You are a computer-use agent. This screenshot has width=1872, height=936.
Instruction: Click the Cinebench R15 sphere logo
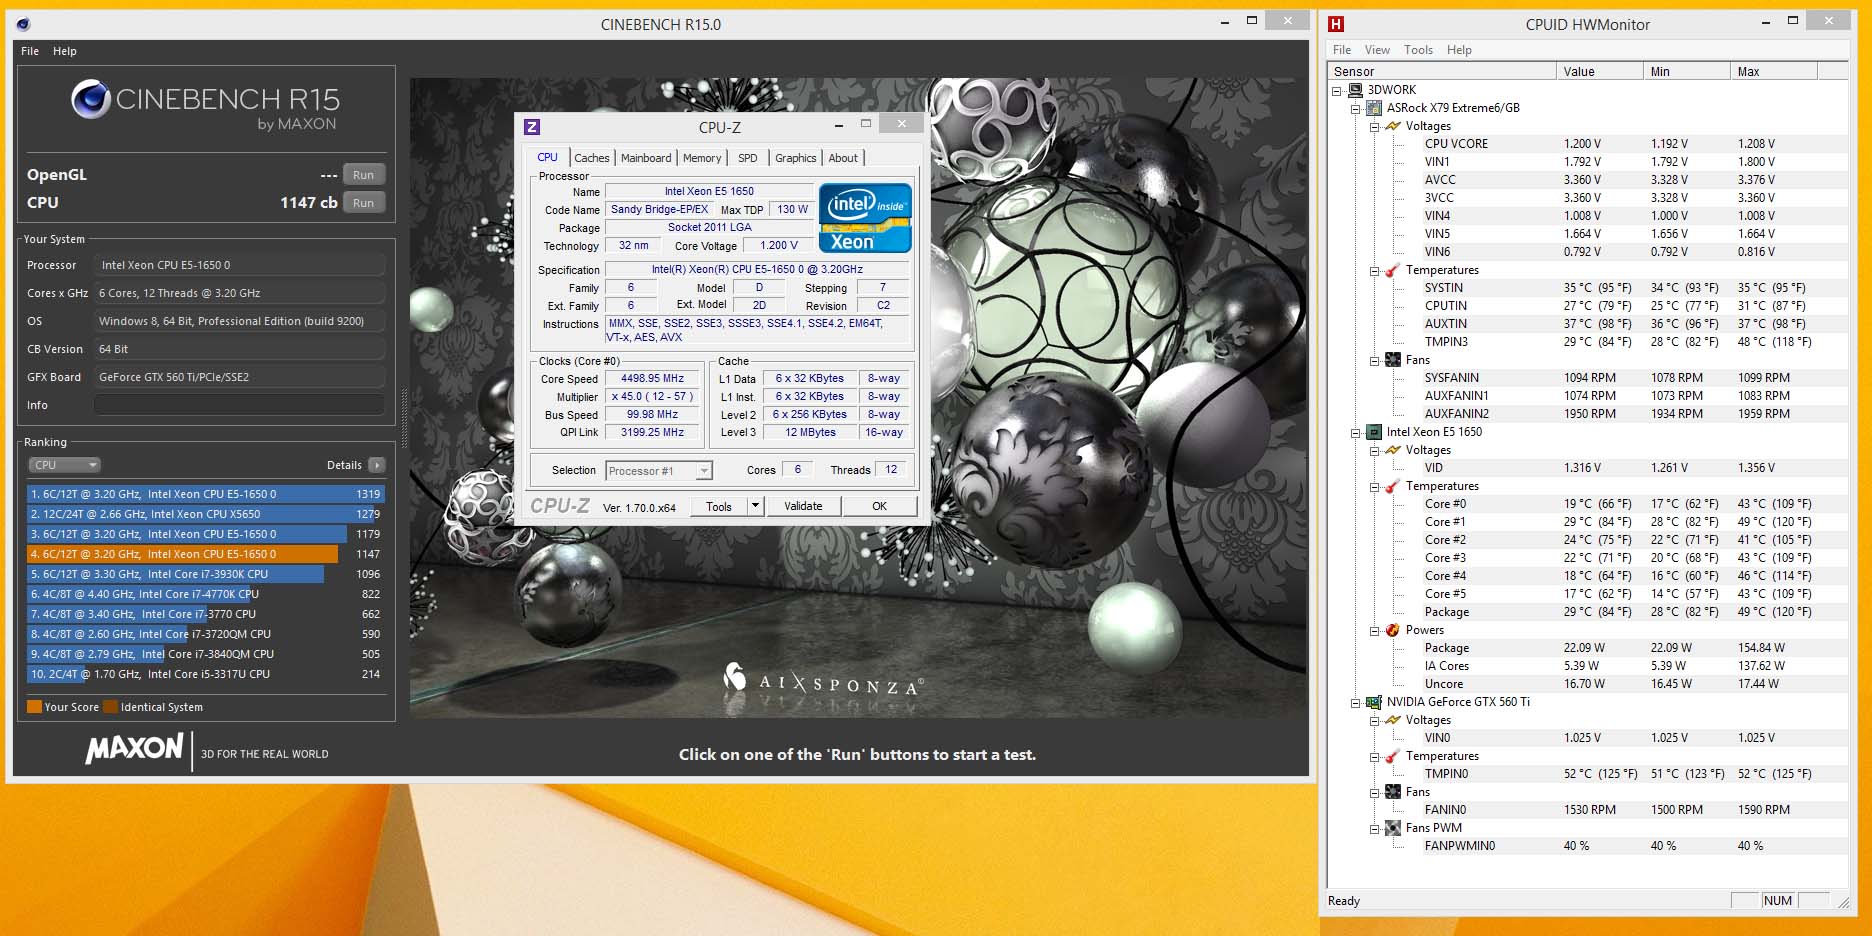tap(90, 99)
